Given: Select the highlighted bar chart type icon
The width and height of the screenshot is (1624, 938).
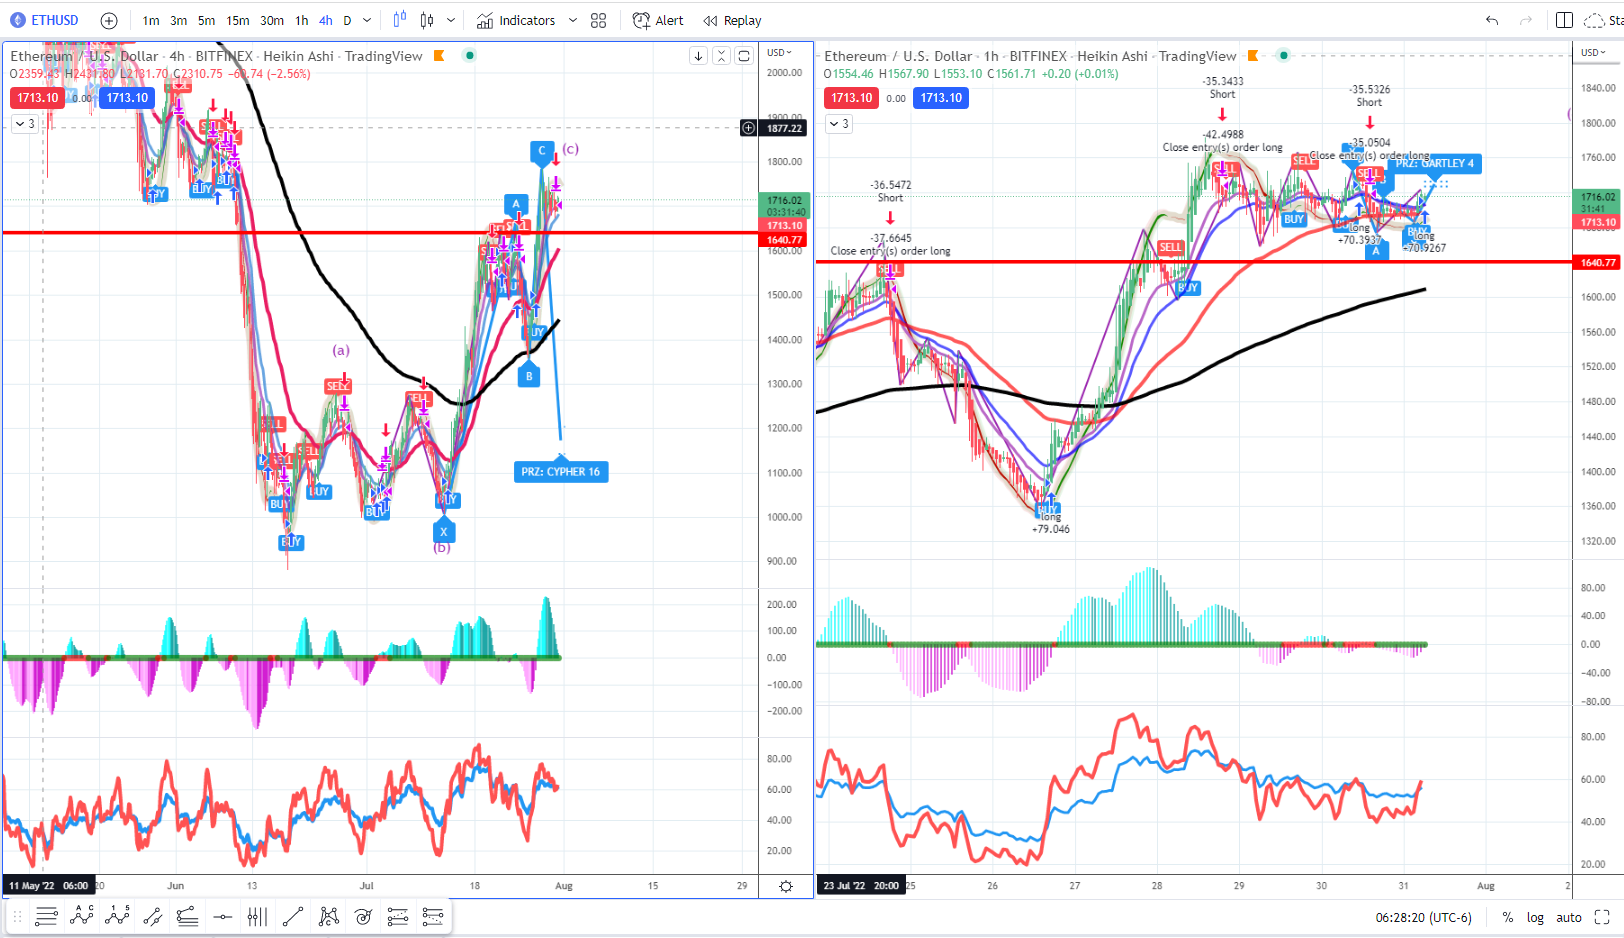Looking at the screenshot, I should point(400,20).
